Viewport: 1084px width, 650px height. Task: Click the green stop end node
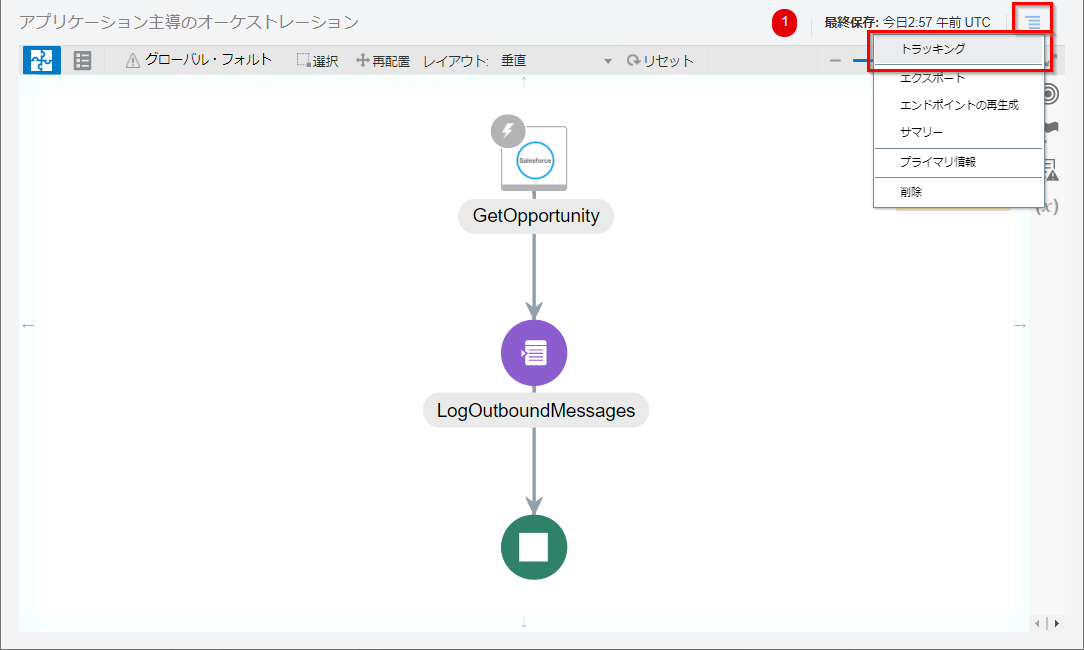[x=534, y=547]
